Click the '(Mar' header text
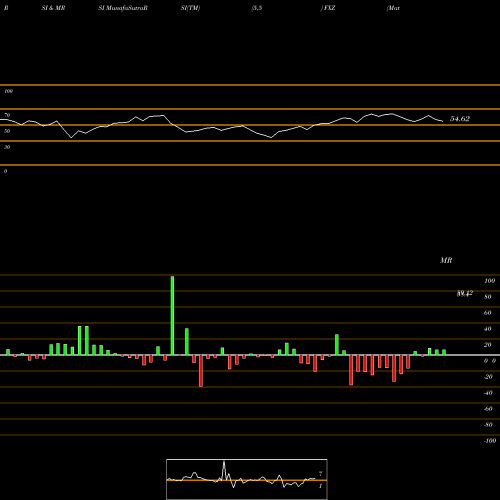This screenshot has height=500, width=500. coord(393,8)
